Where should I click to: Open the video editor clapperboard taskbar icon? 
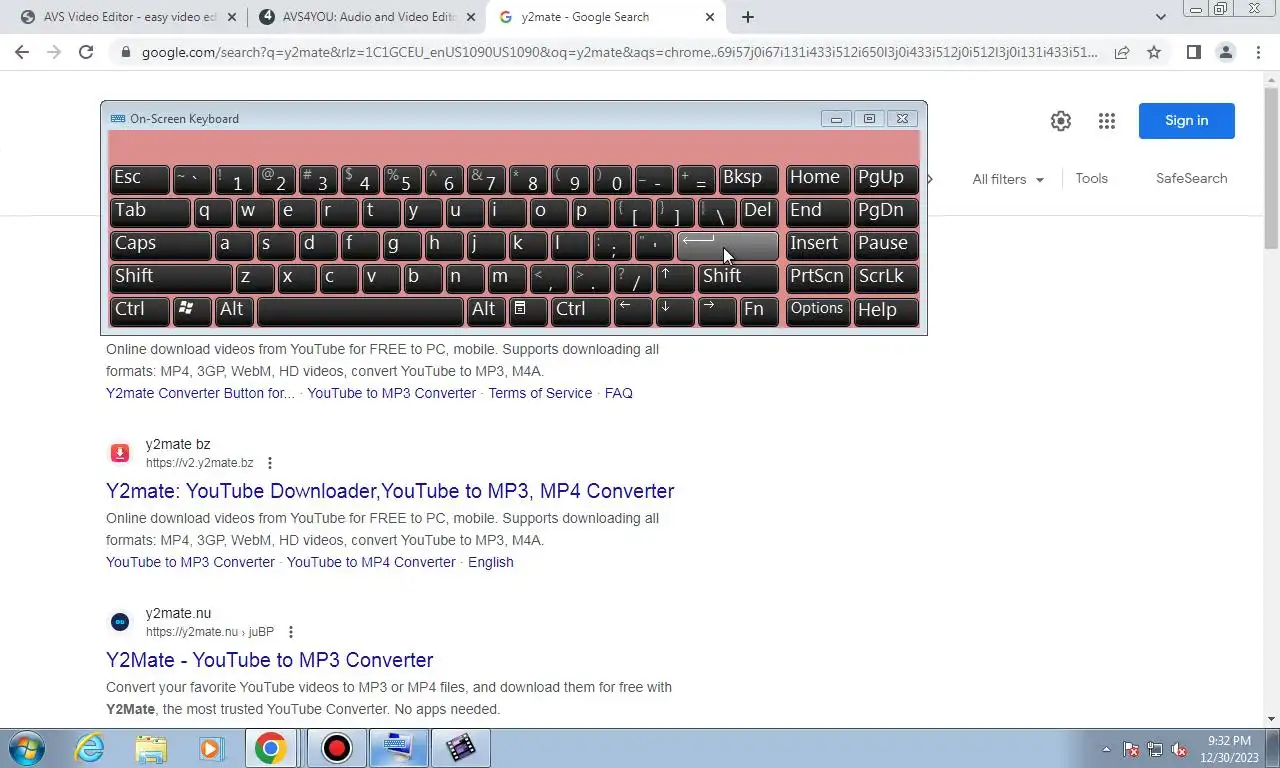click(461, 748)
